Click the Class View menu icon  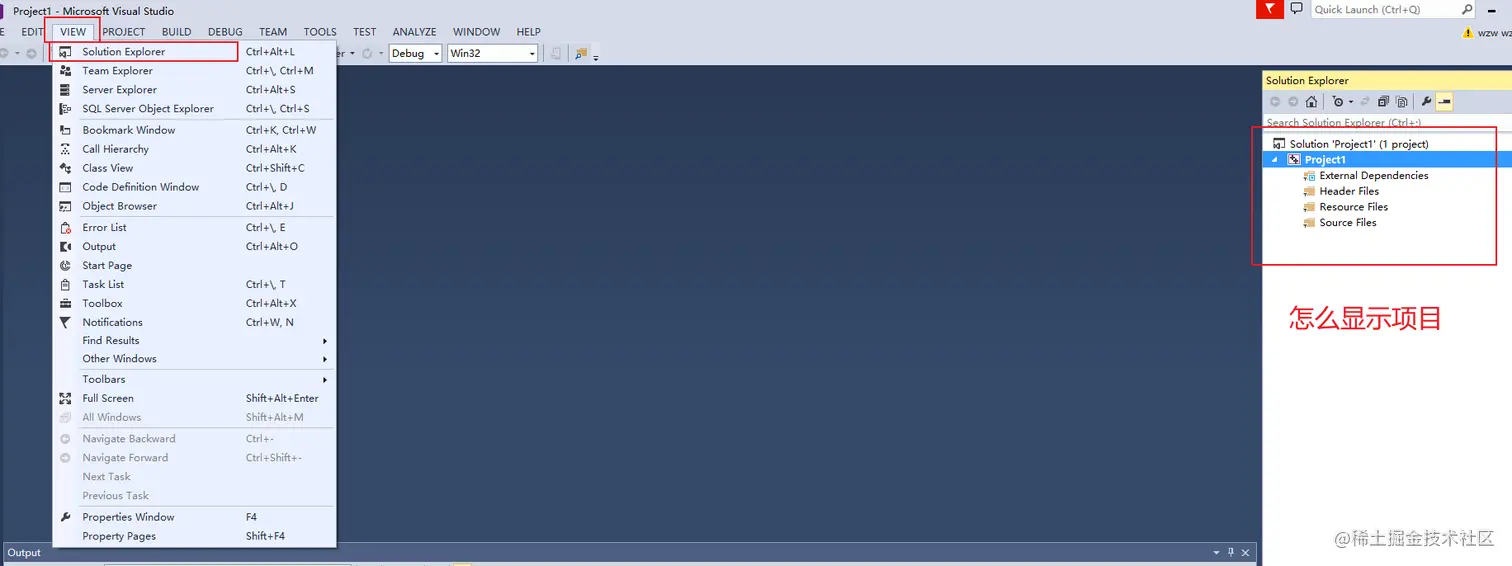point(65,169)
